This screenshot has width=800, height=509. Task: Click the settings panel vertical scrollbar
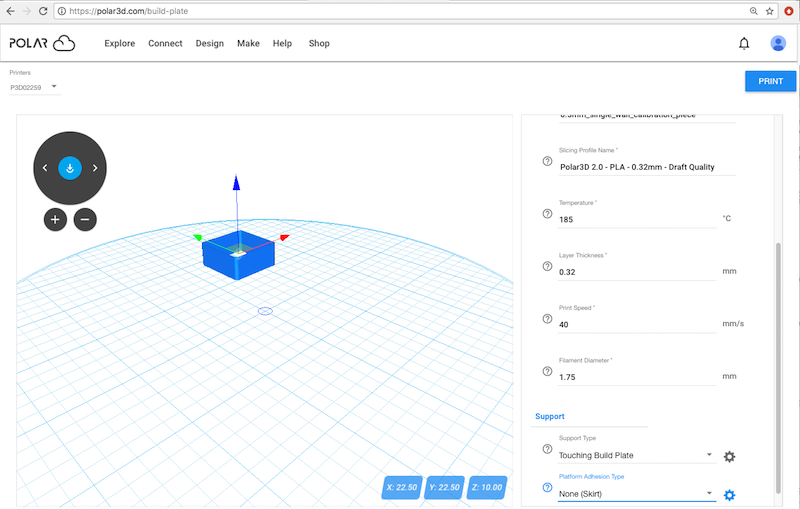(x=778, y=367)
